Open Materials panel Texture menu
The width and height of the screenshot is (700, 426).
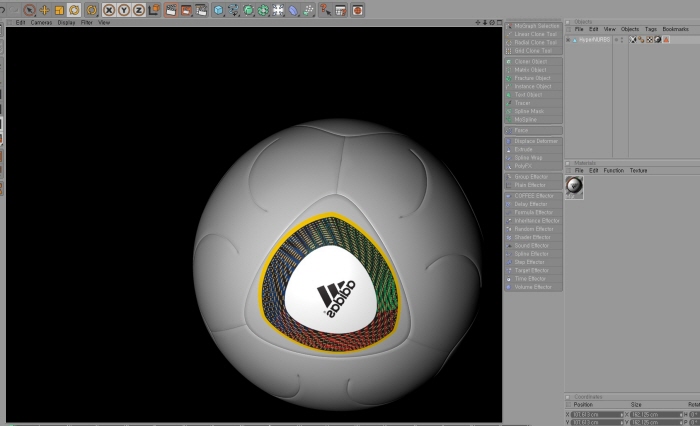638,171
